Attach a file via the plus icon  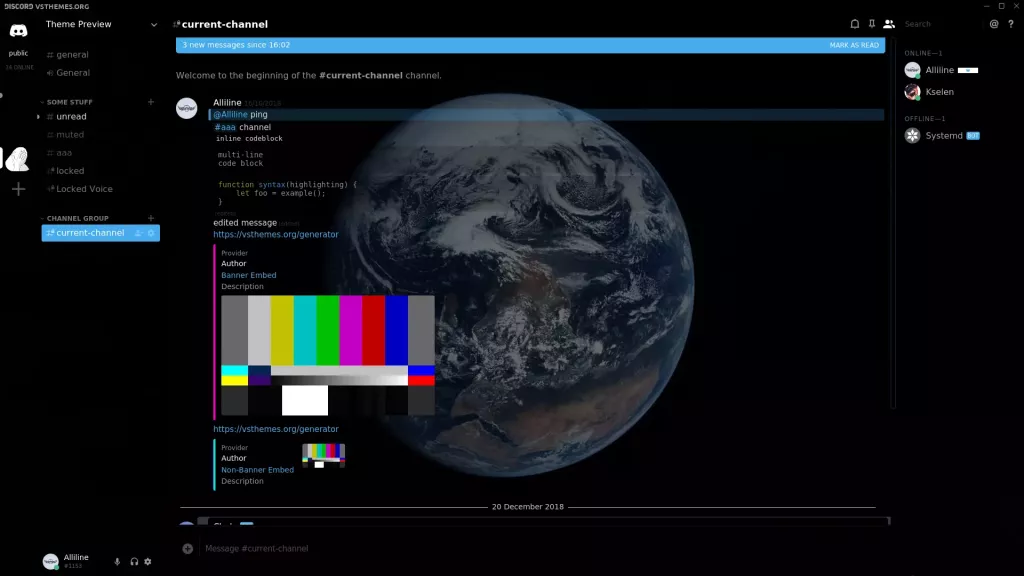click(x=187, y=548)
